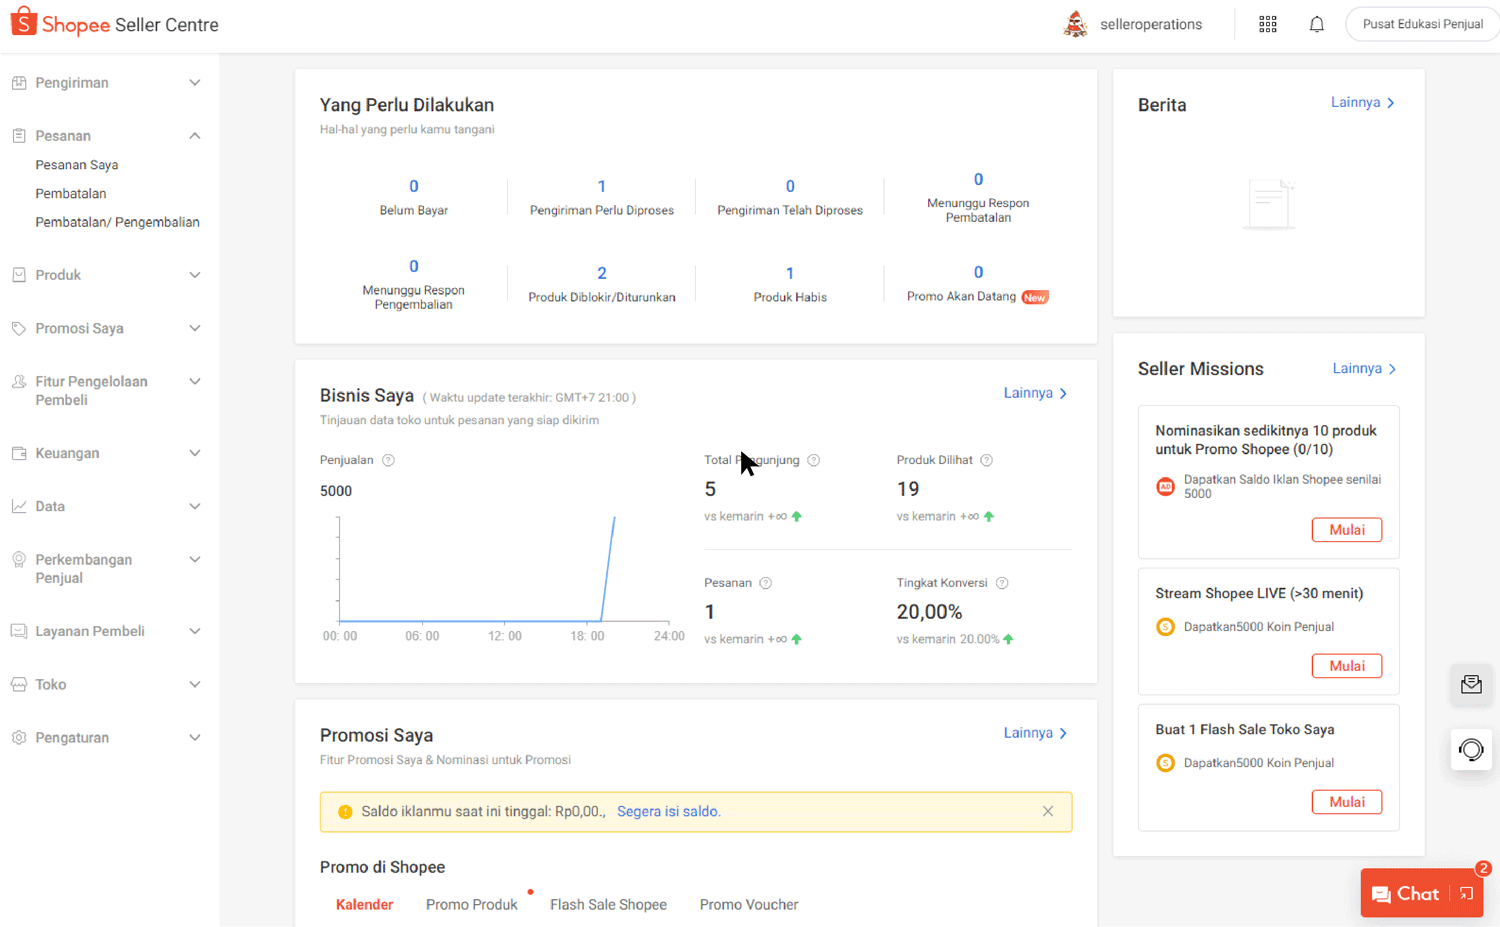The height and width of the screenshot is (927, 1500).
Task: Click the selleroperations profile avatar
Action: (1075, 24)
